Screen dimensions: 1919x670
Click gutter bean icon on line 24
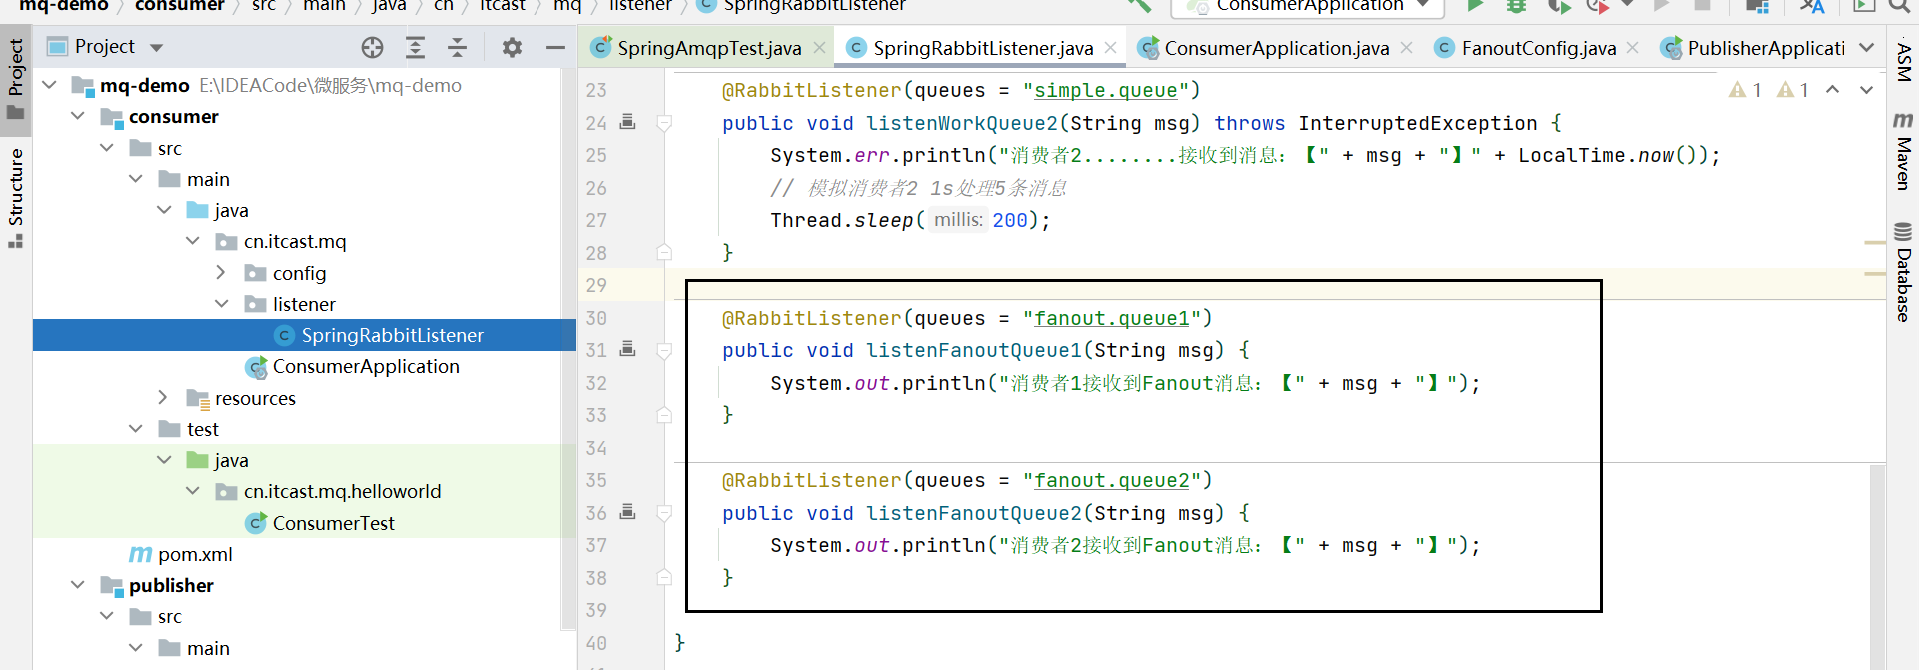[x=628, y=122]
